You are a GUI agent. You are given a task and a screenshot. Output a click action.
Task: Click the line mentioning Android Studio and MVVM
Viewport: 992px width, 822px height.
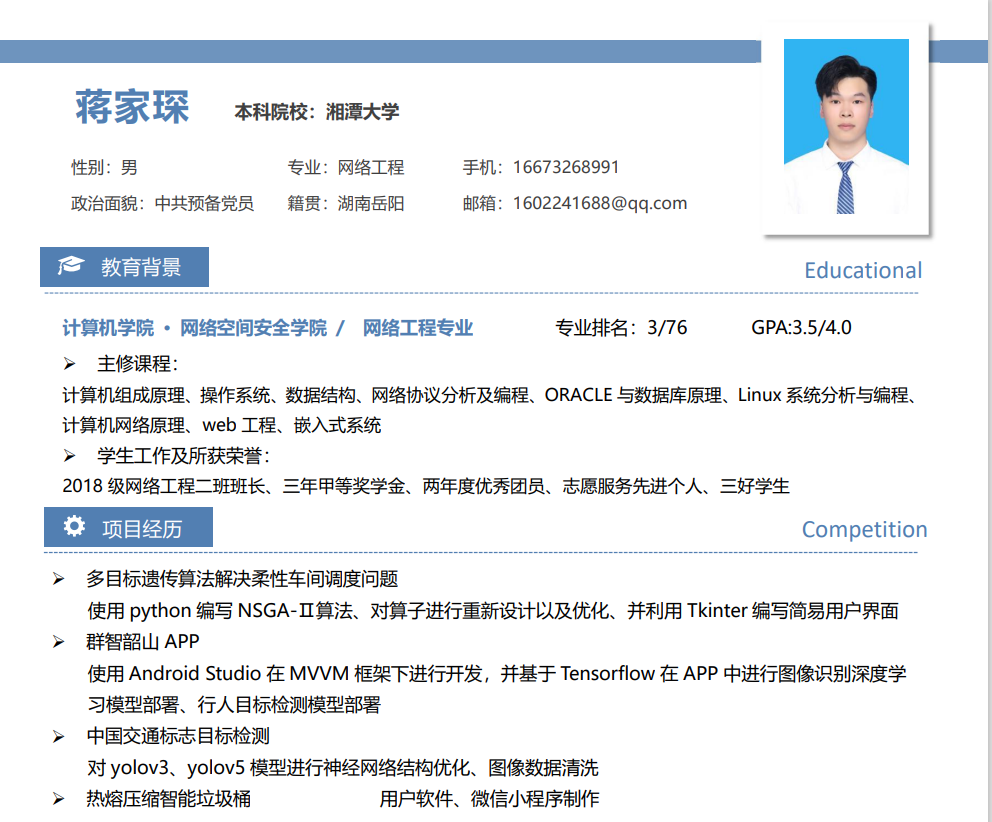pyautogui.click(x=497, y=673)
